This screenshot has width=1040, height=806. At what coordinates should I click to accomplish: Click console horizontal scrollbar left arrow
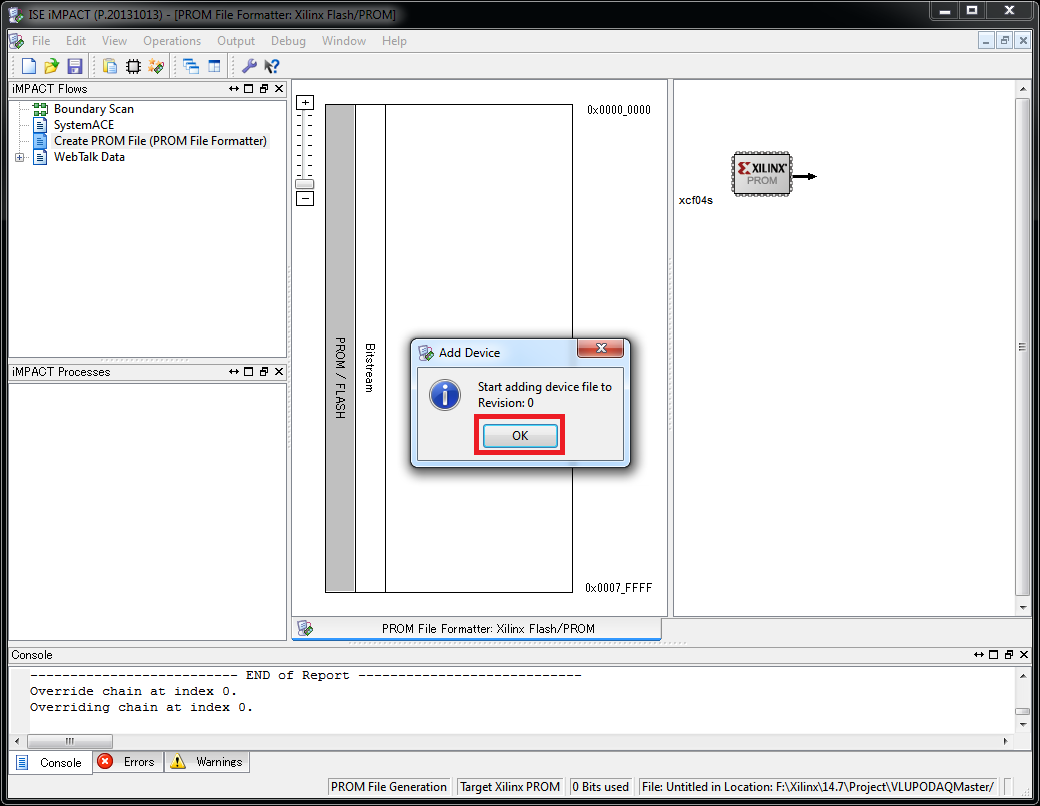[17, 741]
